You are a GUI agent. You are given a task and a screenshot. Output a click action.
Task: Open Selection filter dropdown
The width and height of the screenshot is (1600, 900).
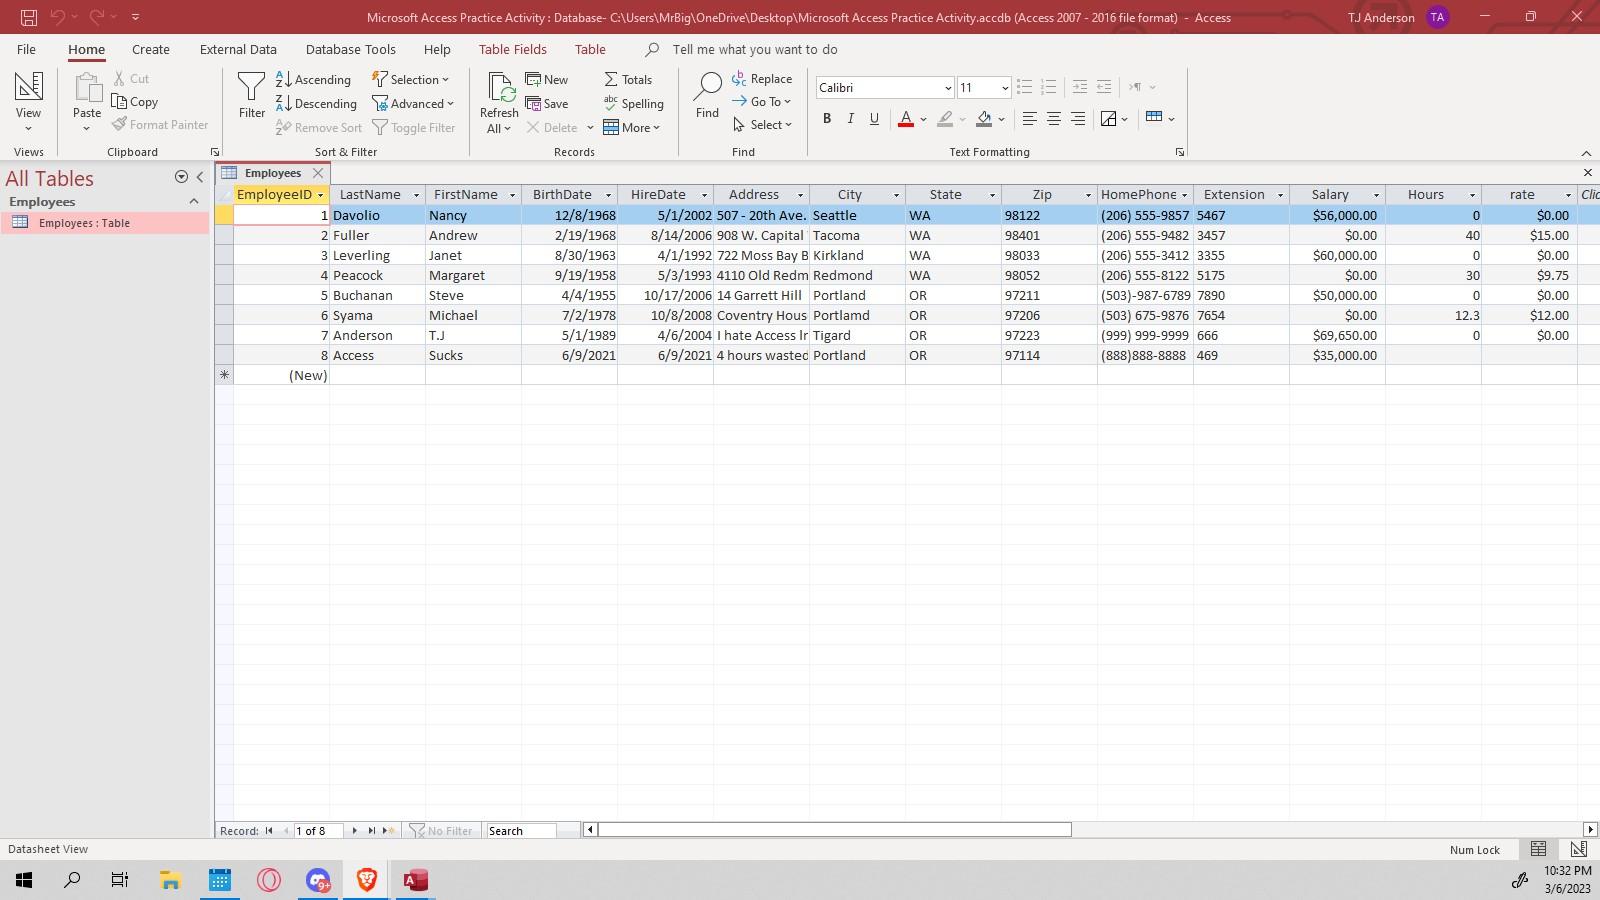click(411, 79)
